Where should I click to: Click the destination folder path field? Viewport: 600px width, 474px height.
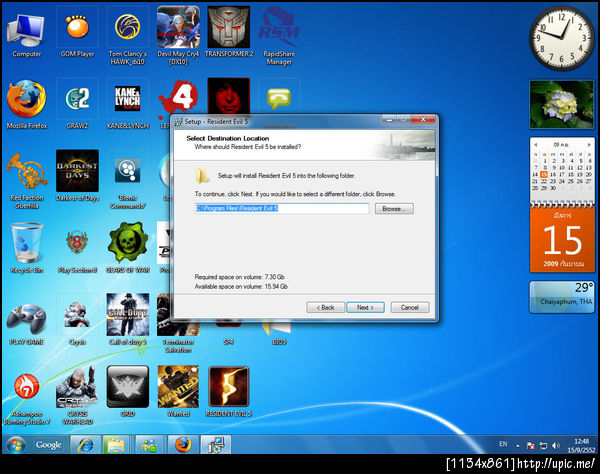(x=282, y=208)
